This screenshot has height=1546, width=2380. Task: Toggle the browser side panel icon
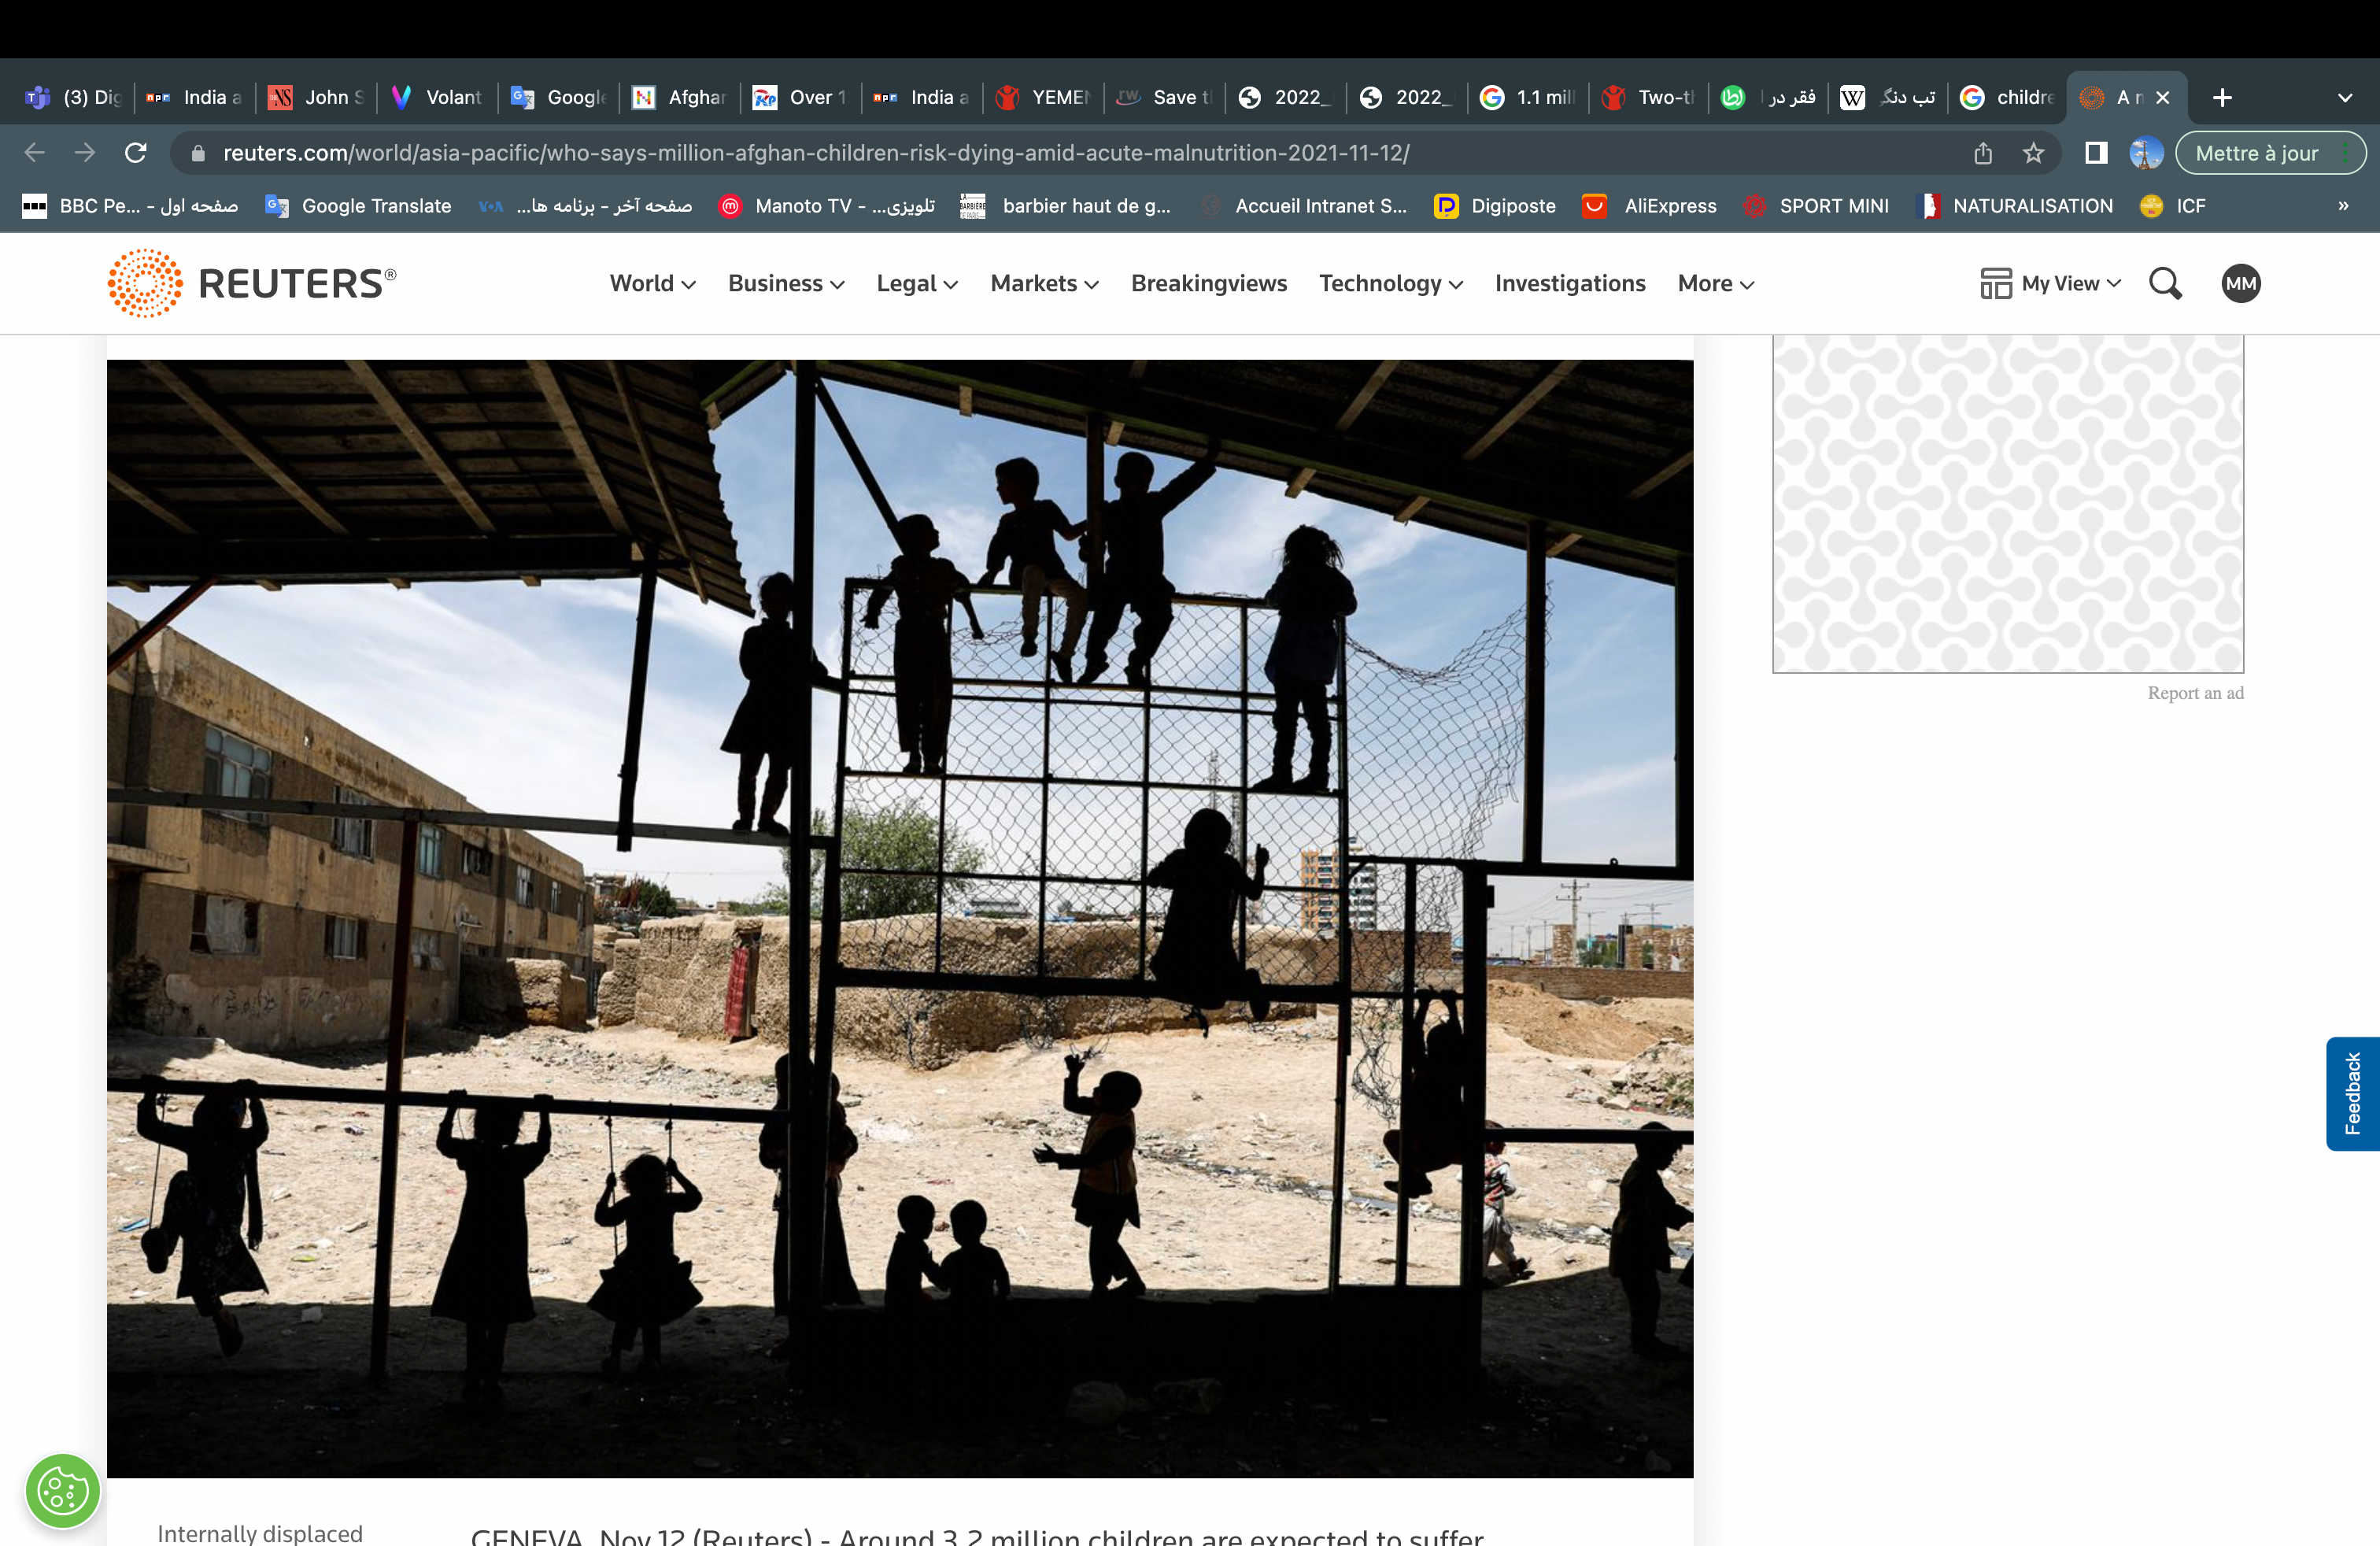[2096, 153]
